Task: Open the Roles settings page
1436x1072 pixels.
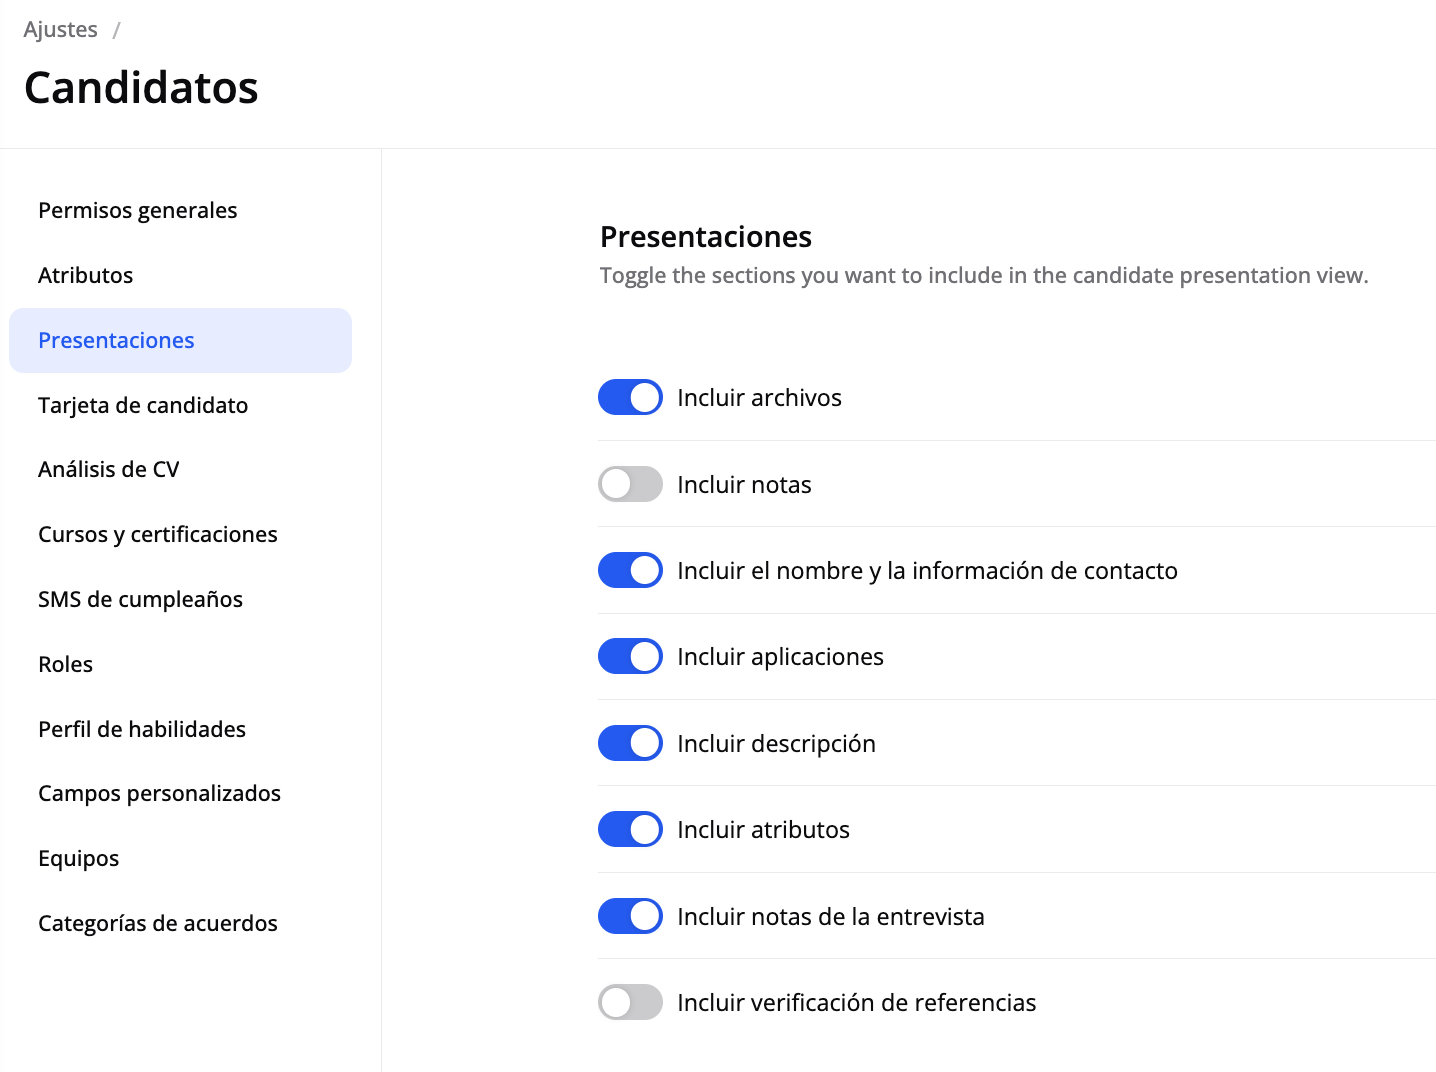Action: click(x=66, y=664)
